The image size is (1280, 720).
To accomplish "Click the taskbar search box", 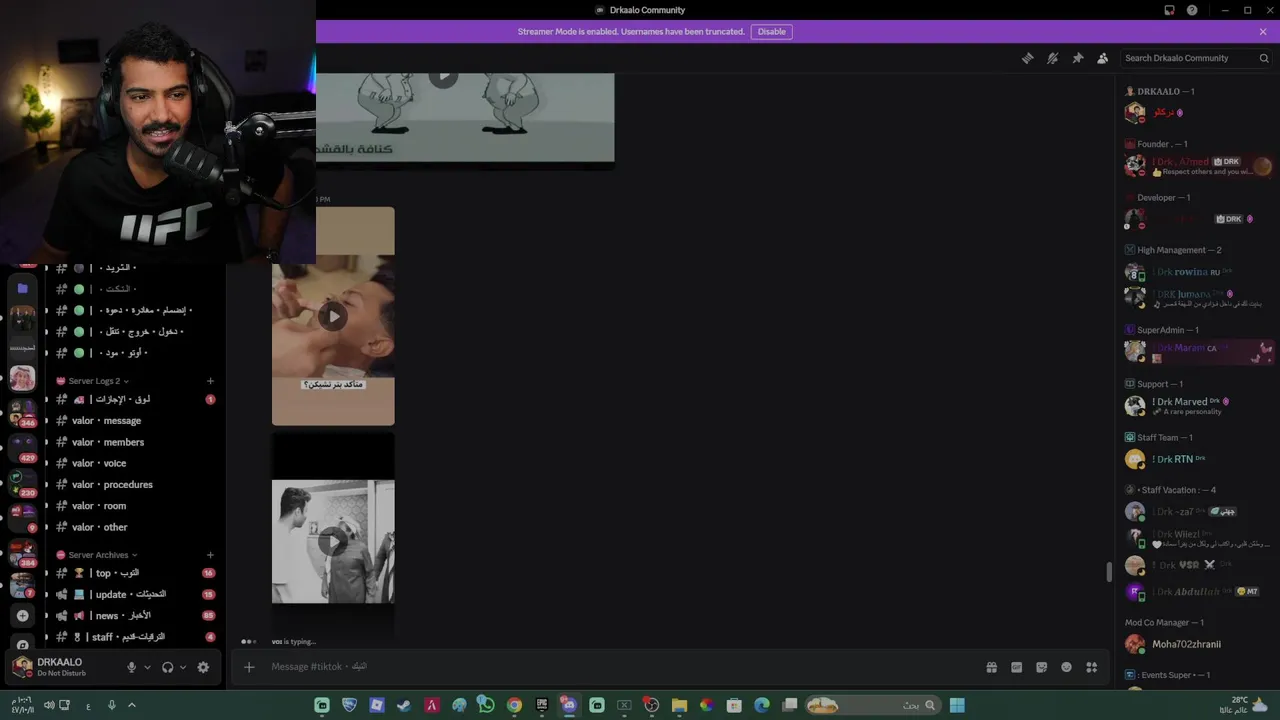I will (x=873, y=705).
